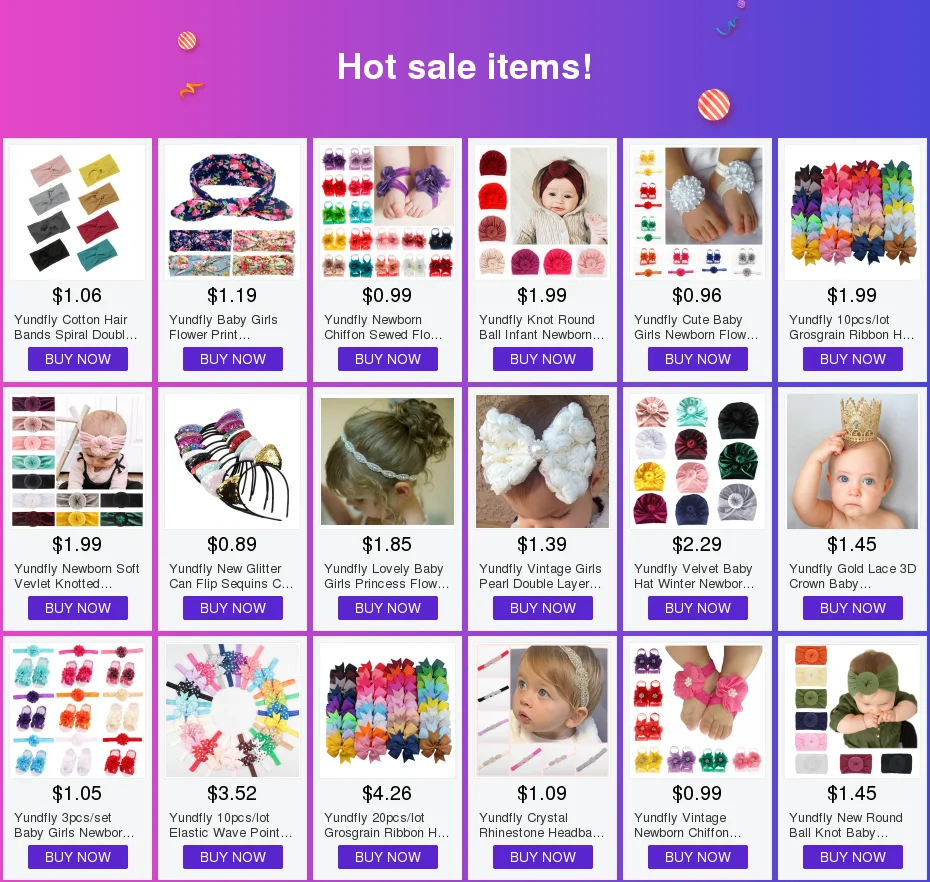Image resolution: width=930 pixels, height=882 pixels.
Task: Click the Hot sale items! banner heading
Action: point(464,66)
